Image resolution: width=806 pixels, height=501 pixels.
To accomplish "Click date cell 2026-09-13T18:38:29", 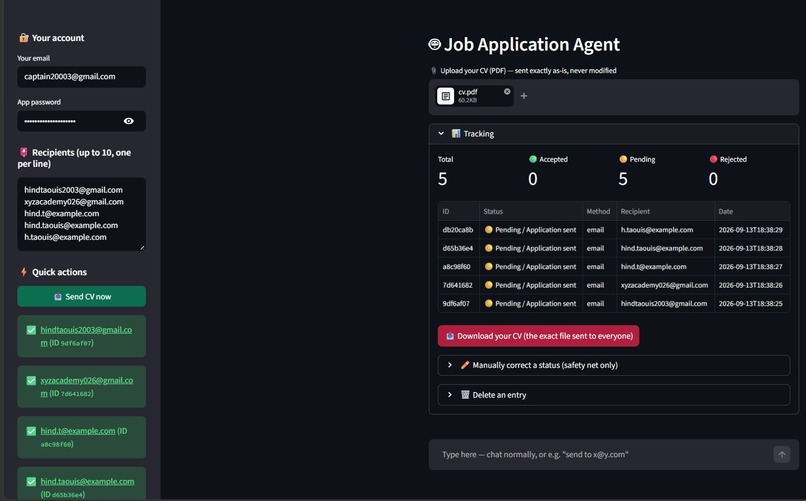I will click(x=752, y=230).
